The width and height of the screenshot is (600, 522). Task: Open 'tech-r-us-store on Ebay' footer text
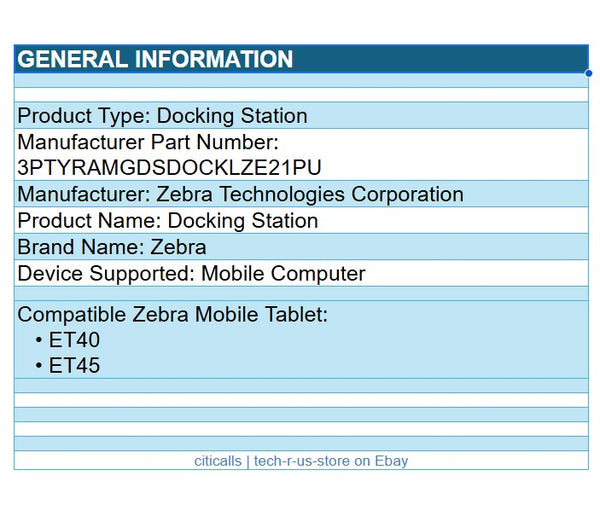[331, 461]
